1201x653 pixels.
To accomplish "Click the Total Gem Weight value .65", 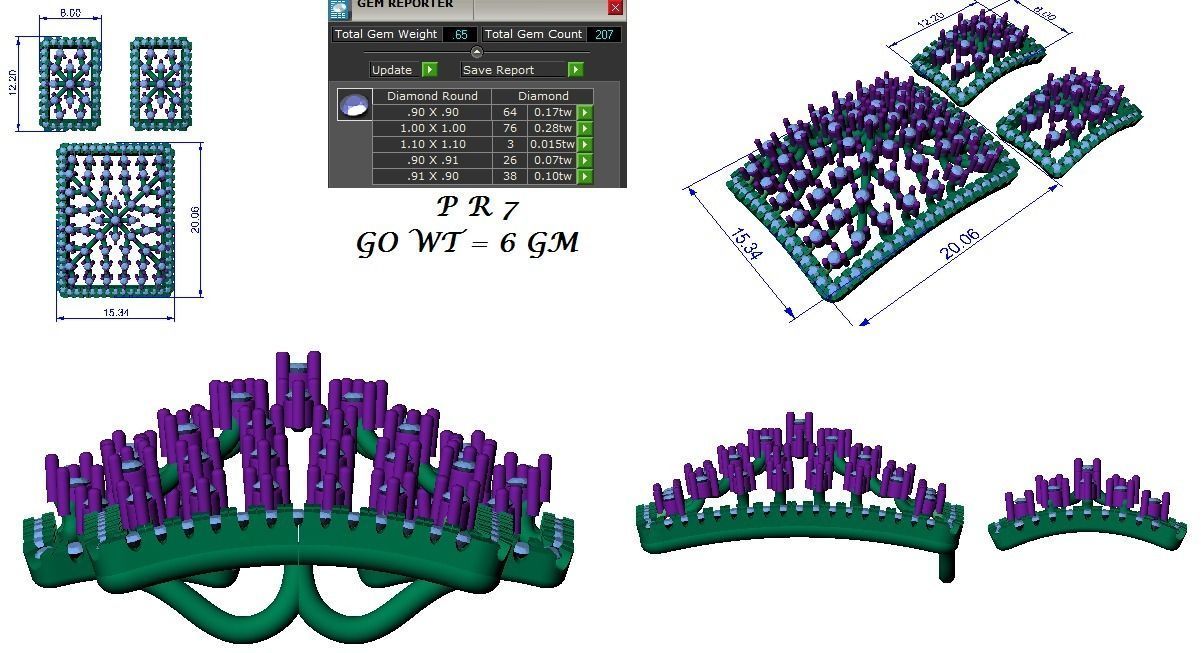I will coord(460,34).
